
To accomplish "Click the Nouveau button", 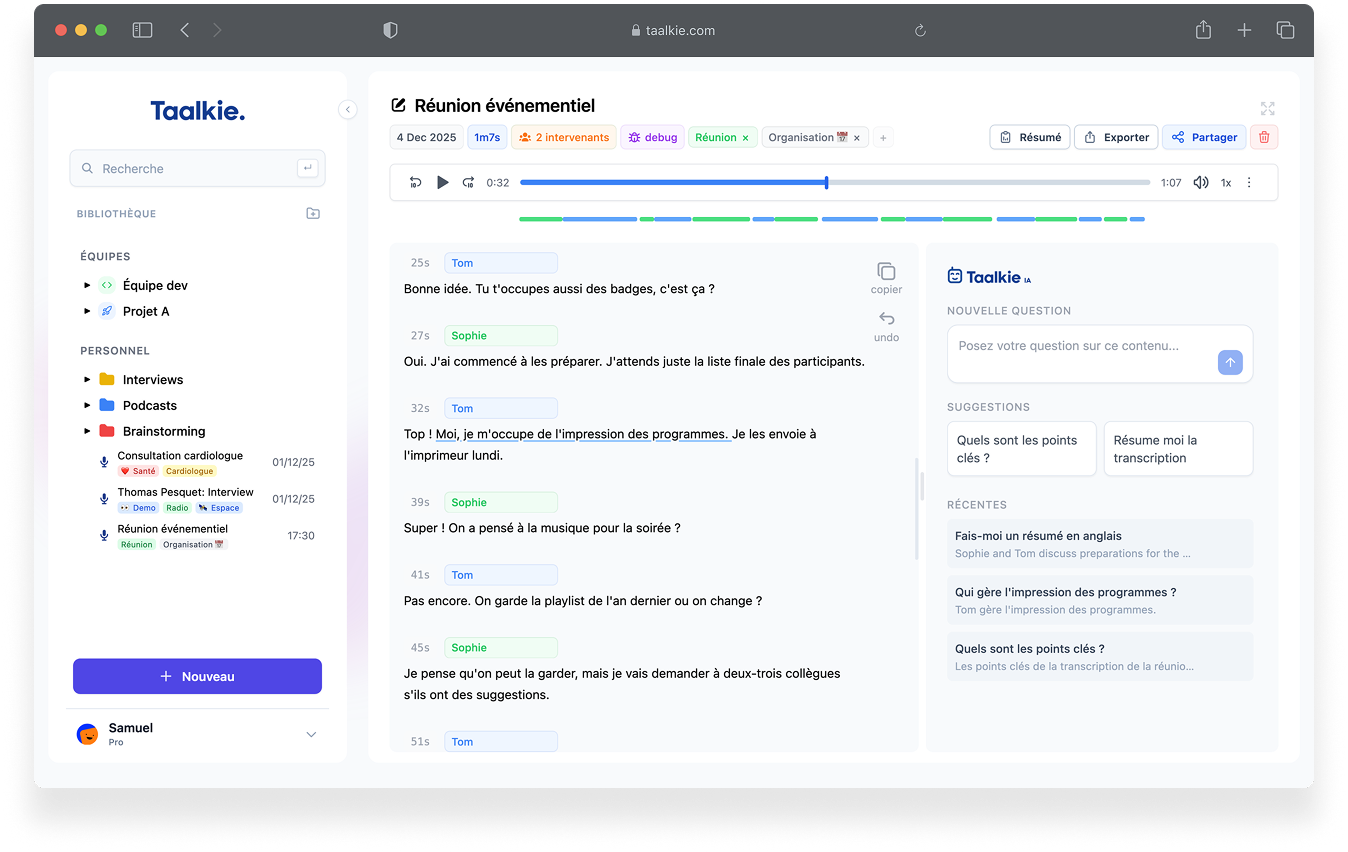I will [197, 676].
